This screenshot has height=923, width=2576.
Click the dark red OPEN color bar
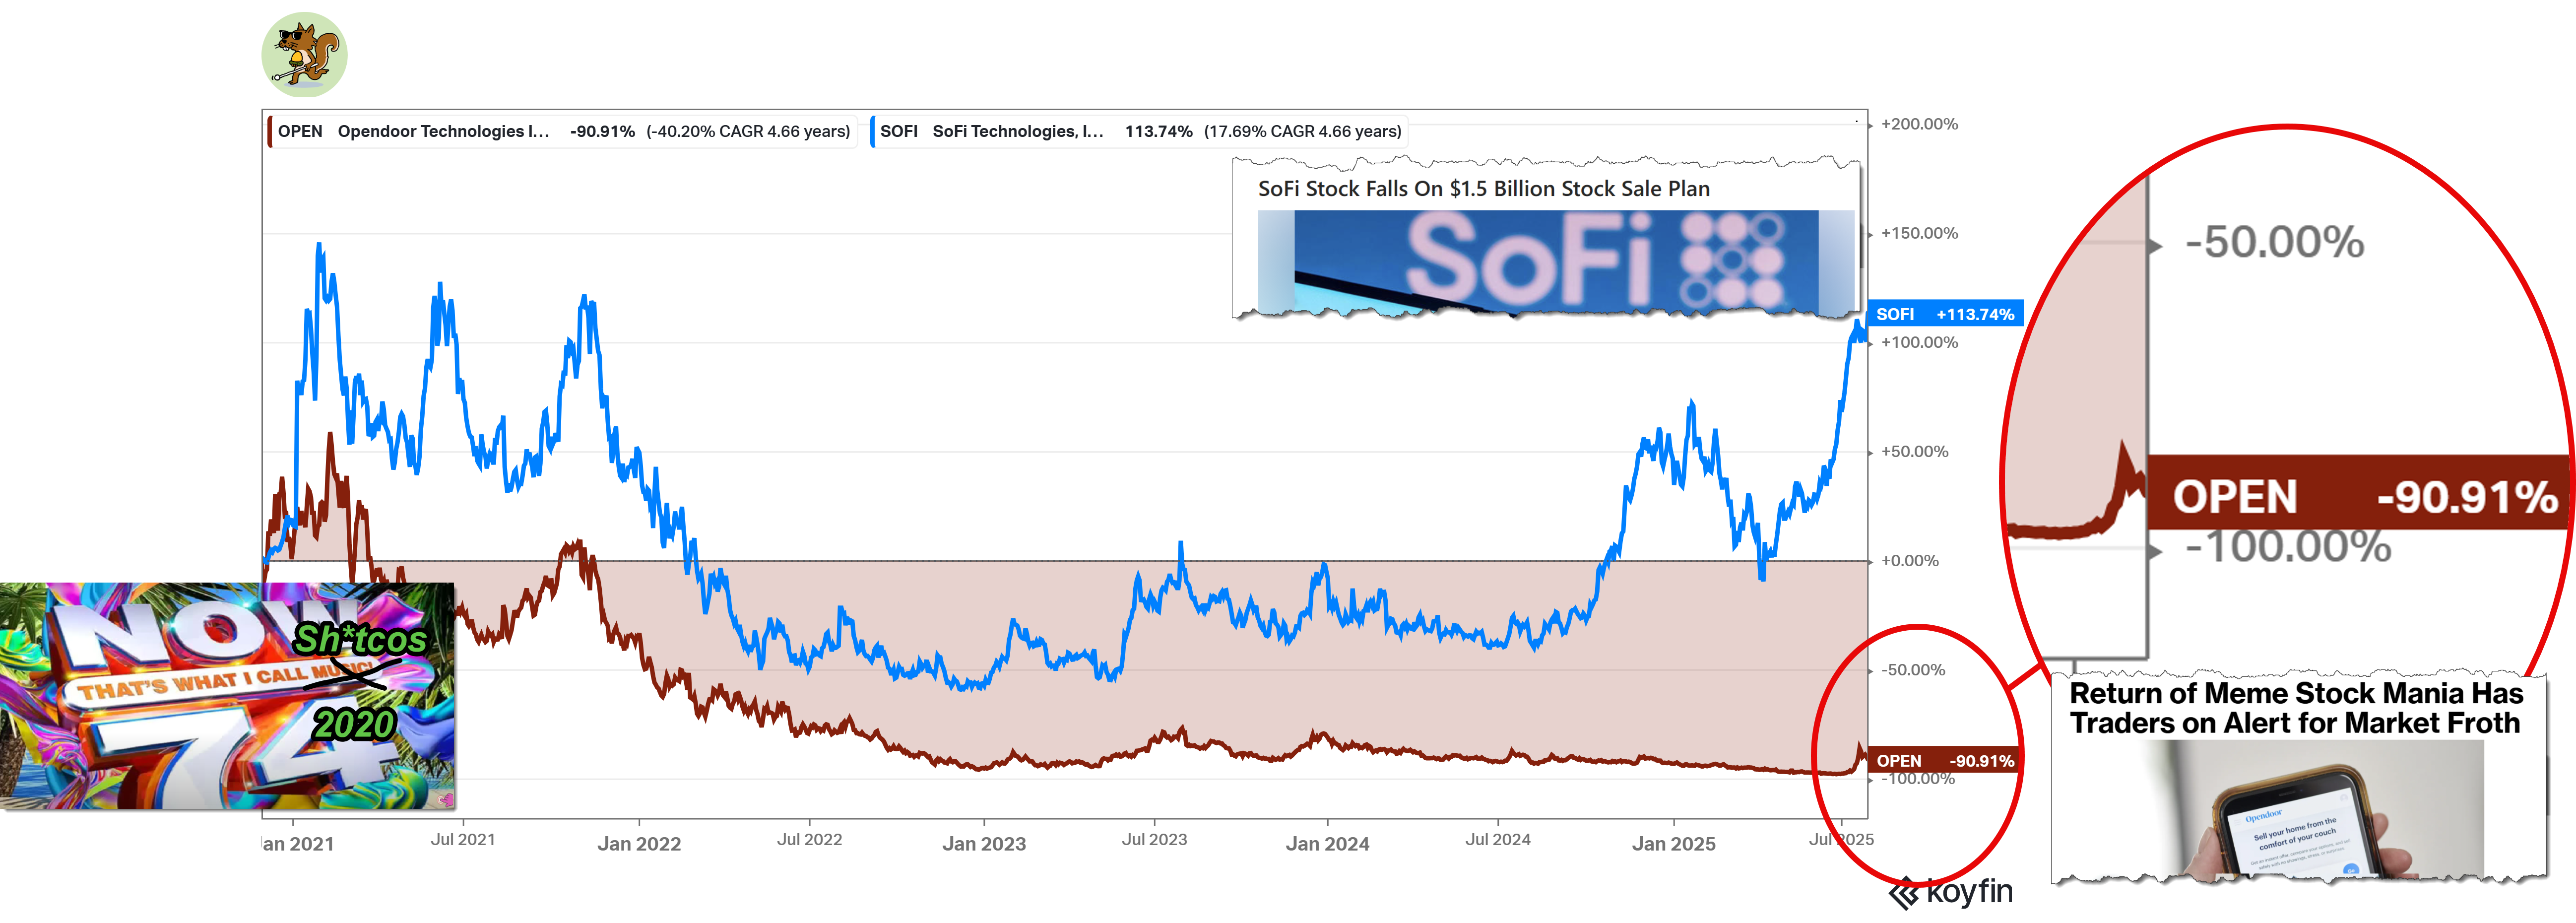coord(270,132)
